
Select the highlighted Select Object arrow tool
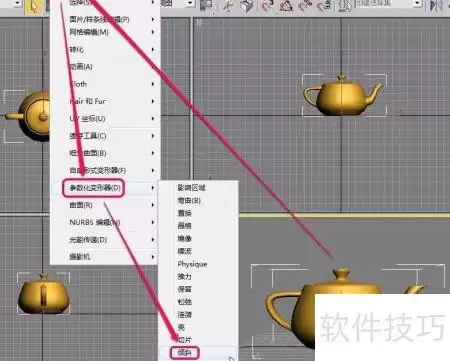pos(33,7)
